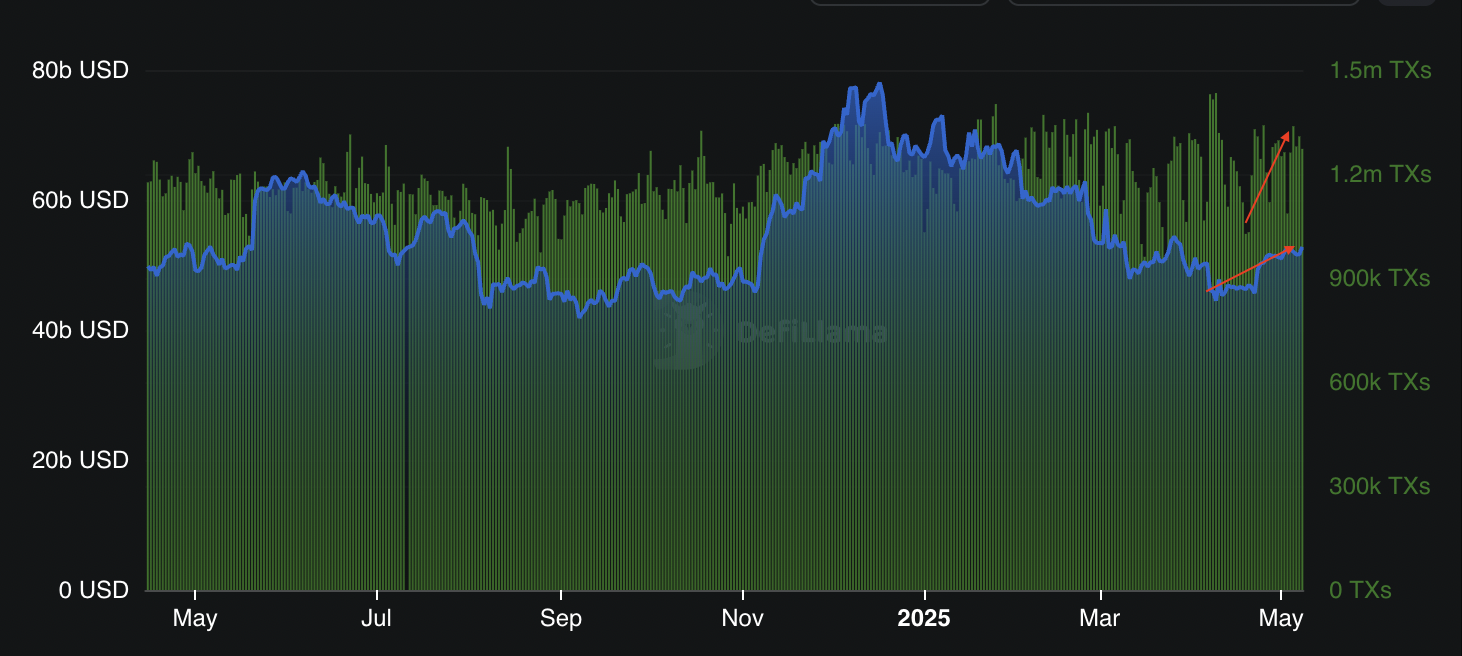
Task: Click the 1.5m TXs axis label
Action: pos(1380,71)
